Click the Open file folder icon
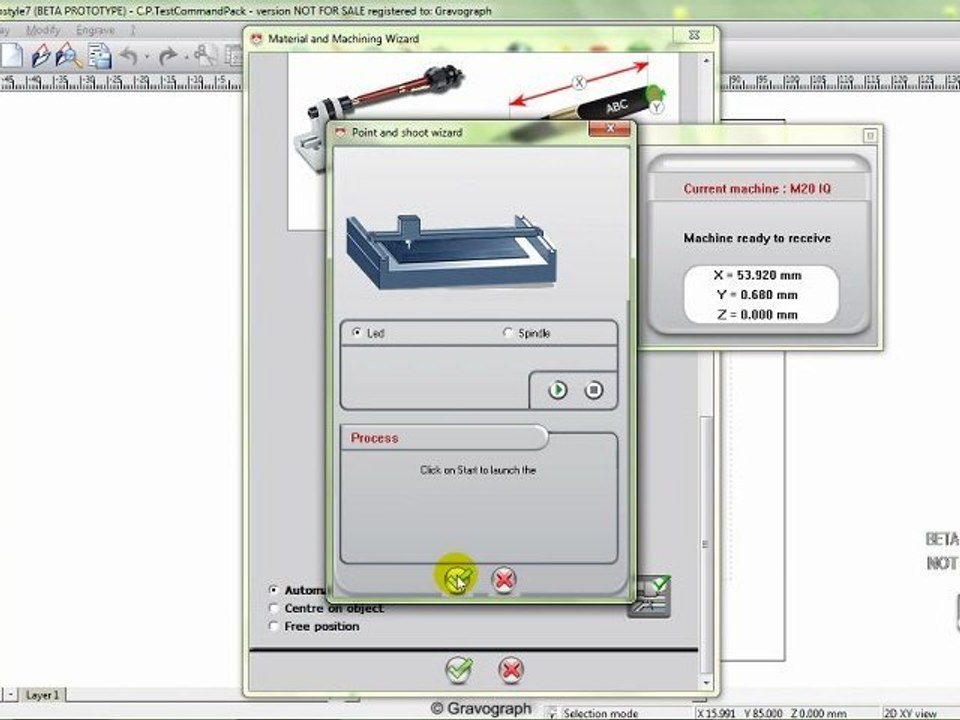Screen dimensions: 960x720 tap(40, 56)
